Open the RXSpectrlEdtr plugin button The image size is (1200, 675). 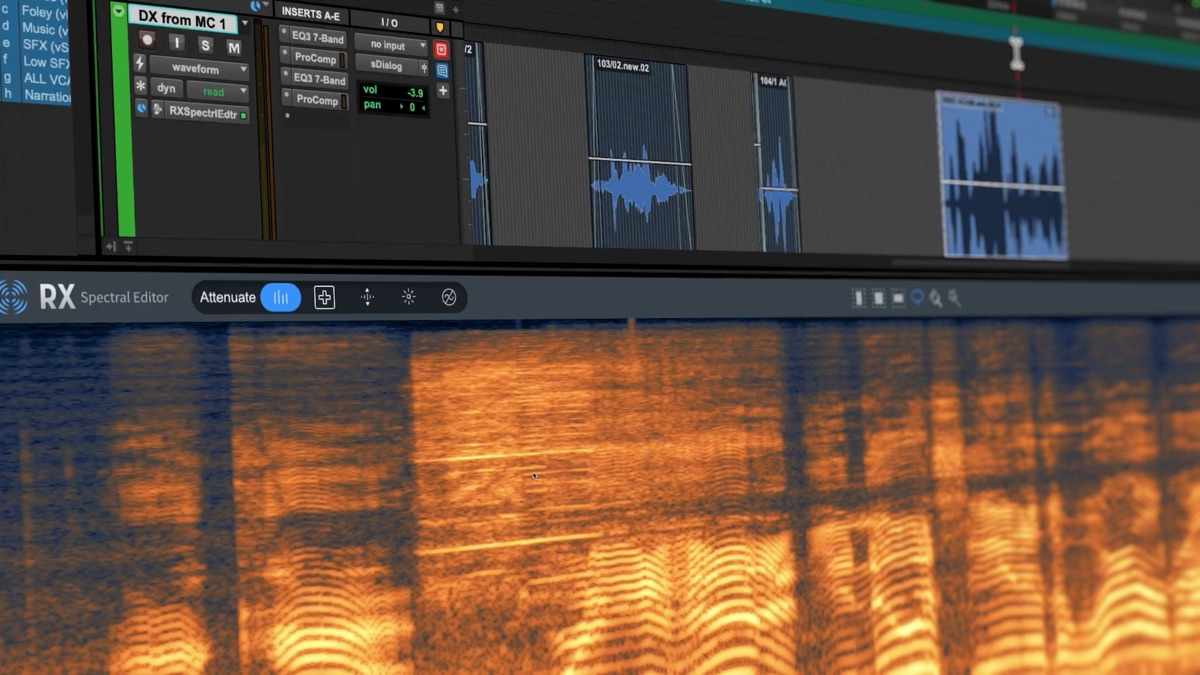203,112
